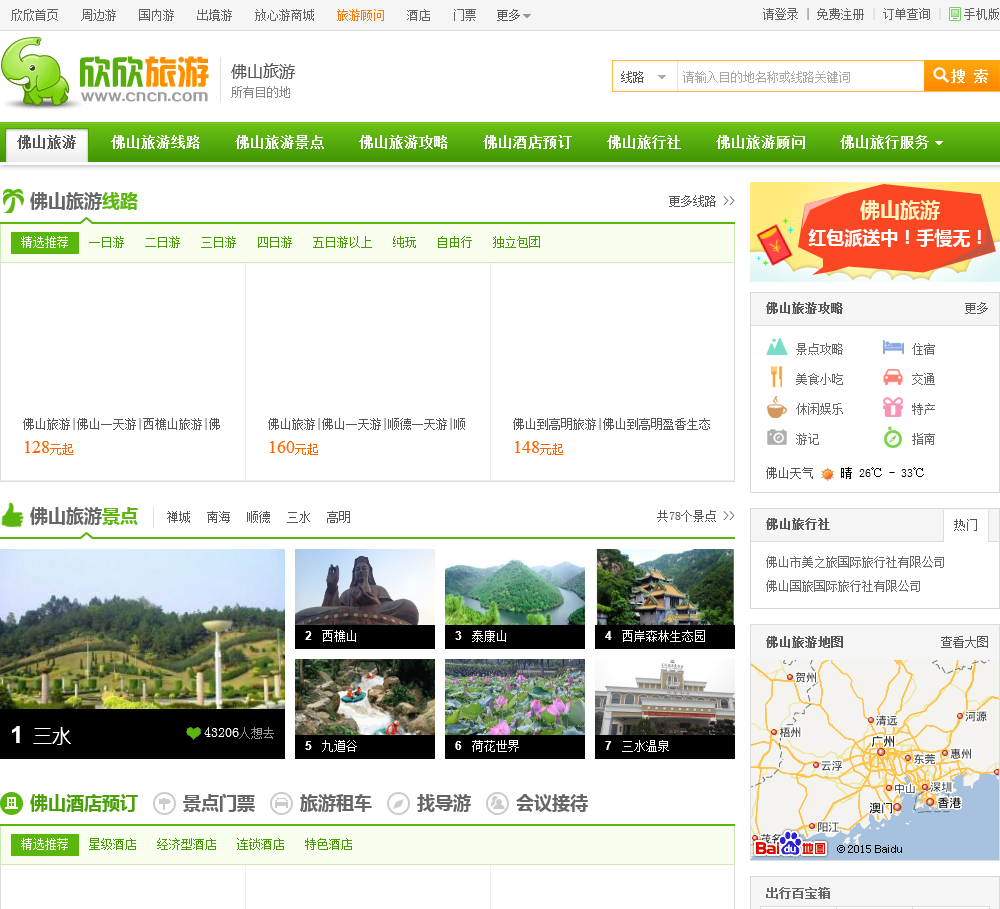Click the thumbs-up icon by 佛山旅游景点
The height and width of the screenshot is (909, 1000).
point(12,515)
